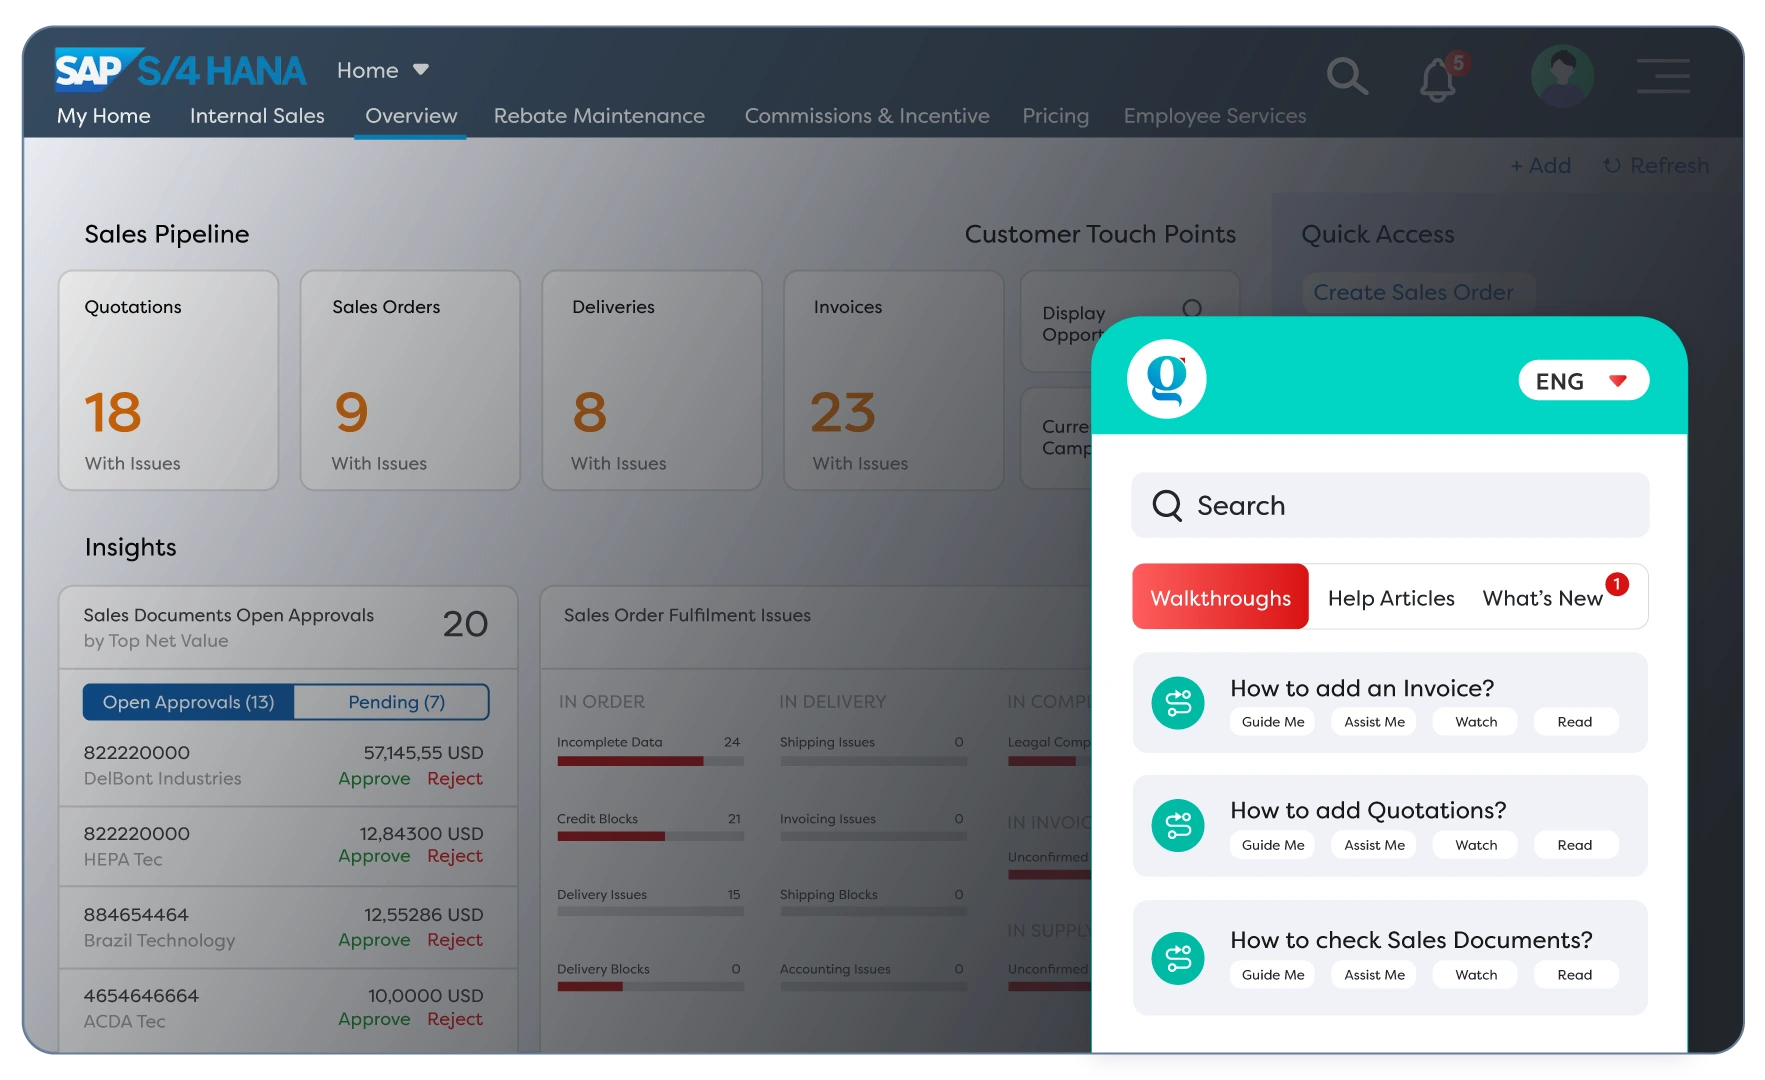Open the notifications bell icon
This screenshot has height=1080, width=1765.
coord(1438,78)
